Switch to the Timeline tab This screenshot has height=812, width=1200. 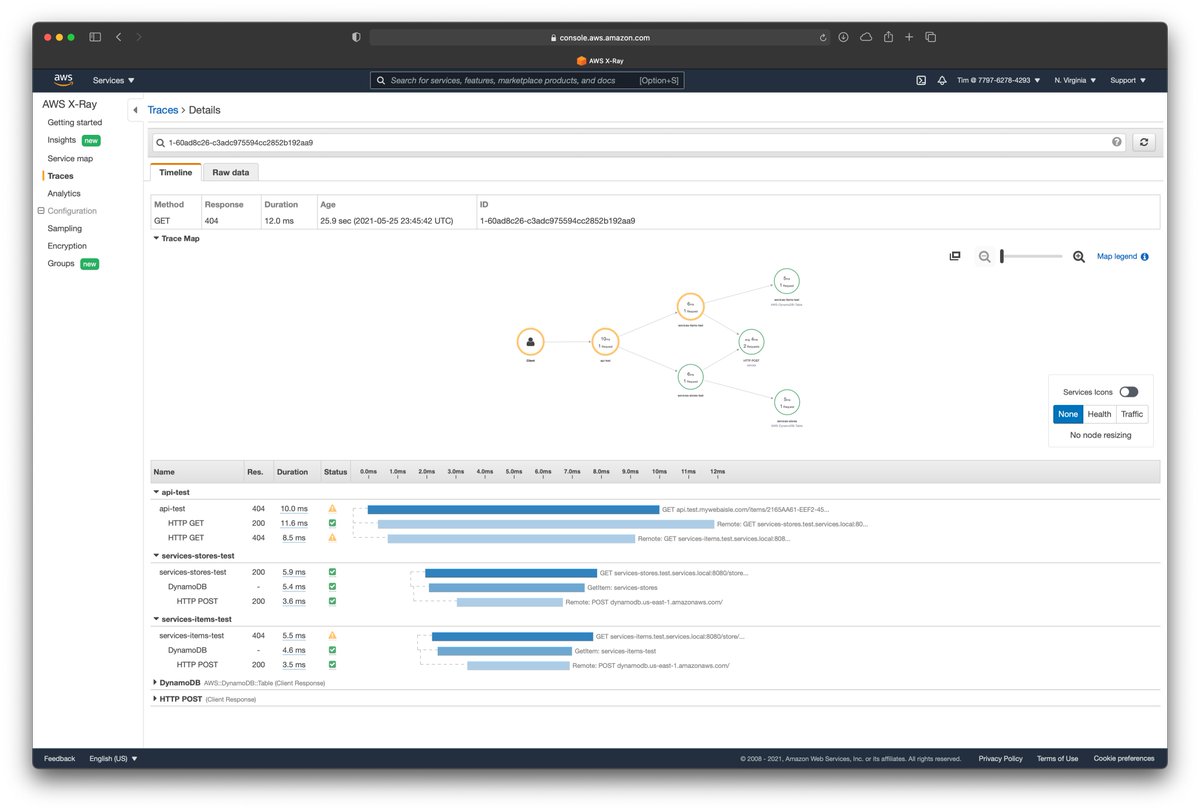tap(175, 172)
